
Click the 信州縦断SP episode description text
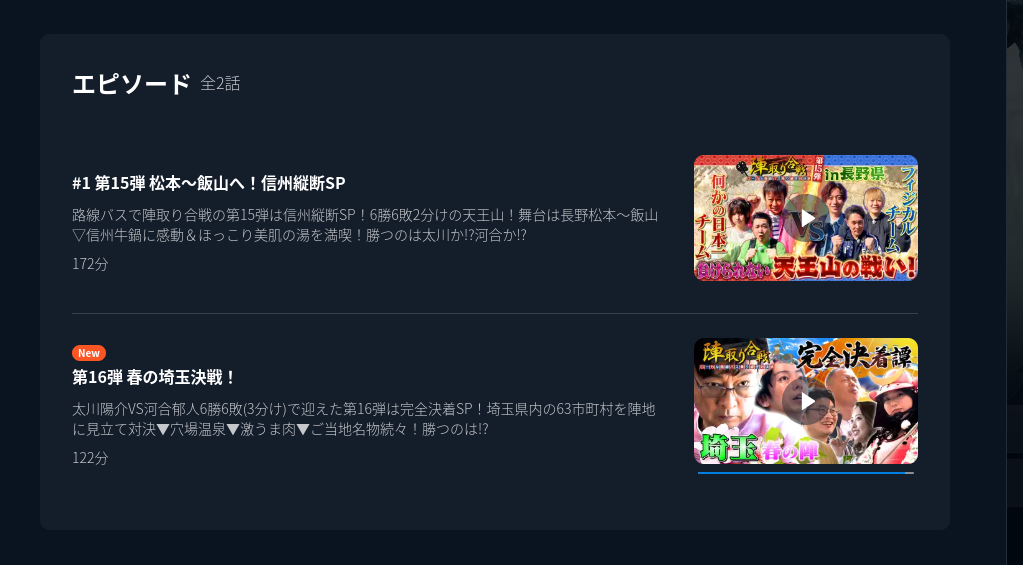point(365,225)
